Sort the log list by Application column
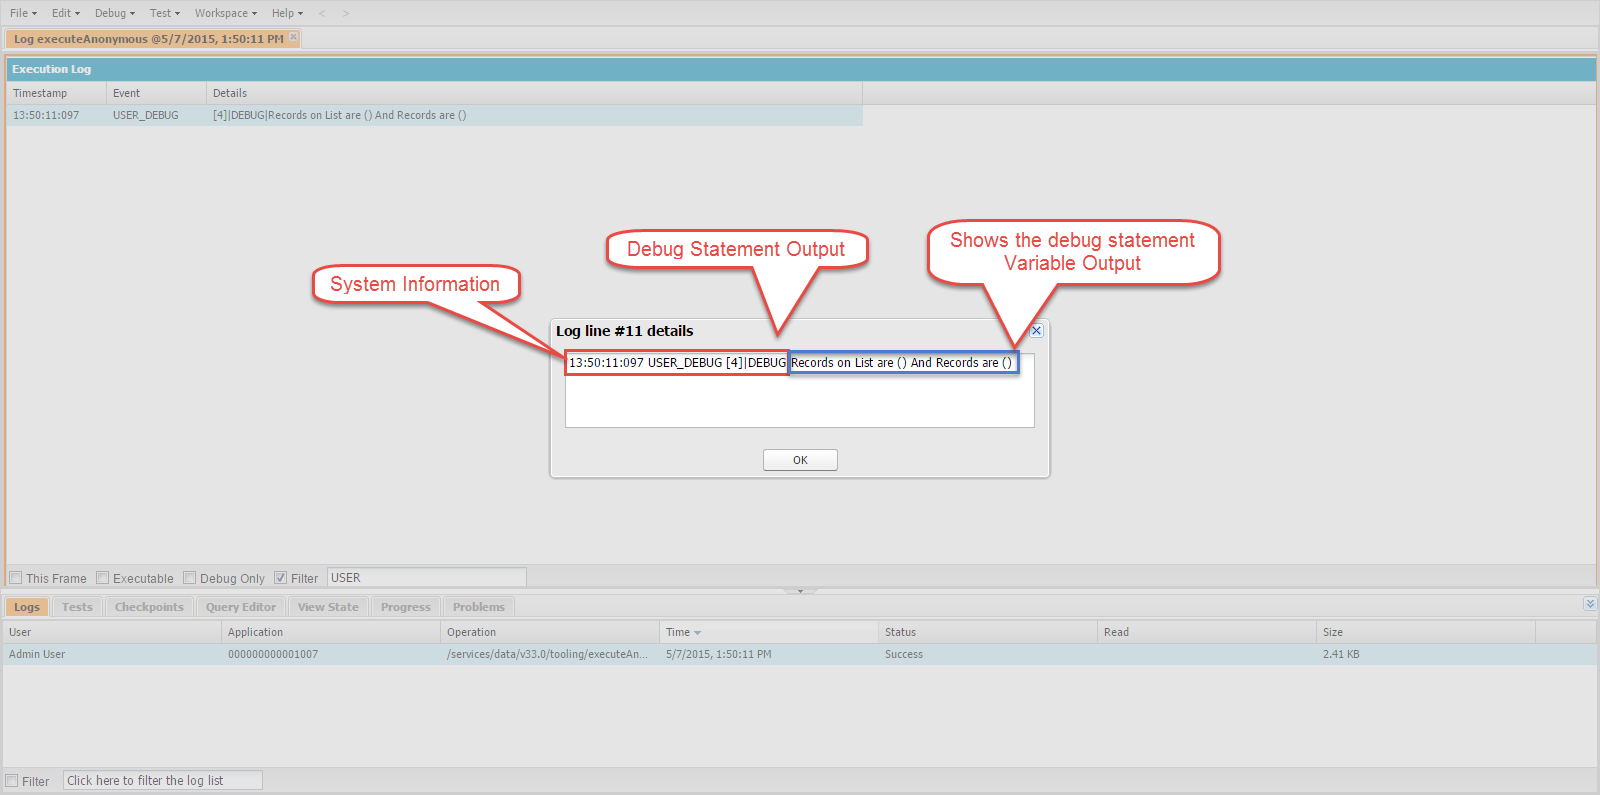This screenshot has height=795, width=1600. (331, 632)
